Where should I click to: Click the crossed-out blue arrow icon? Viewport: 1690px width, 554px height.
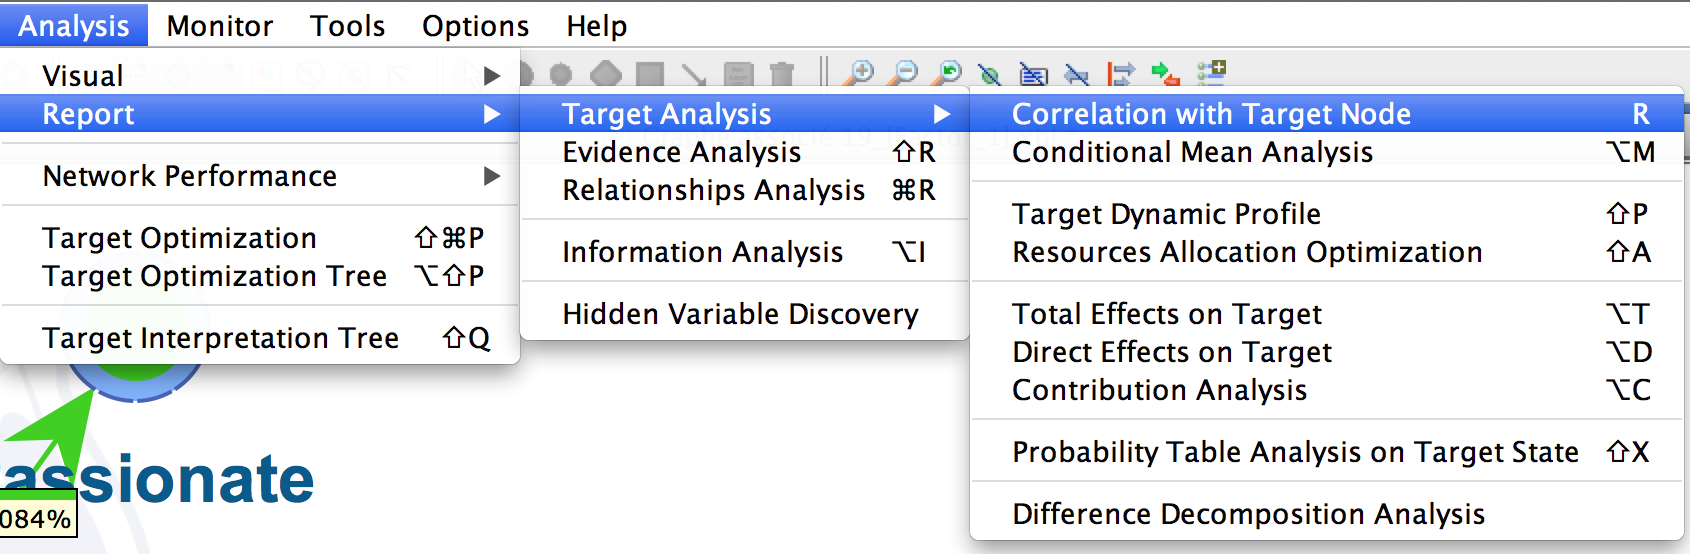[1077, 74]
